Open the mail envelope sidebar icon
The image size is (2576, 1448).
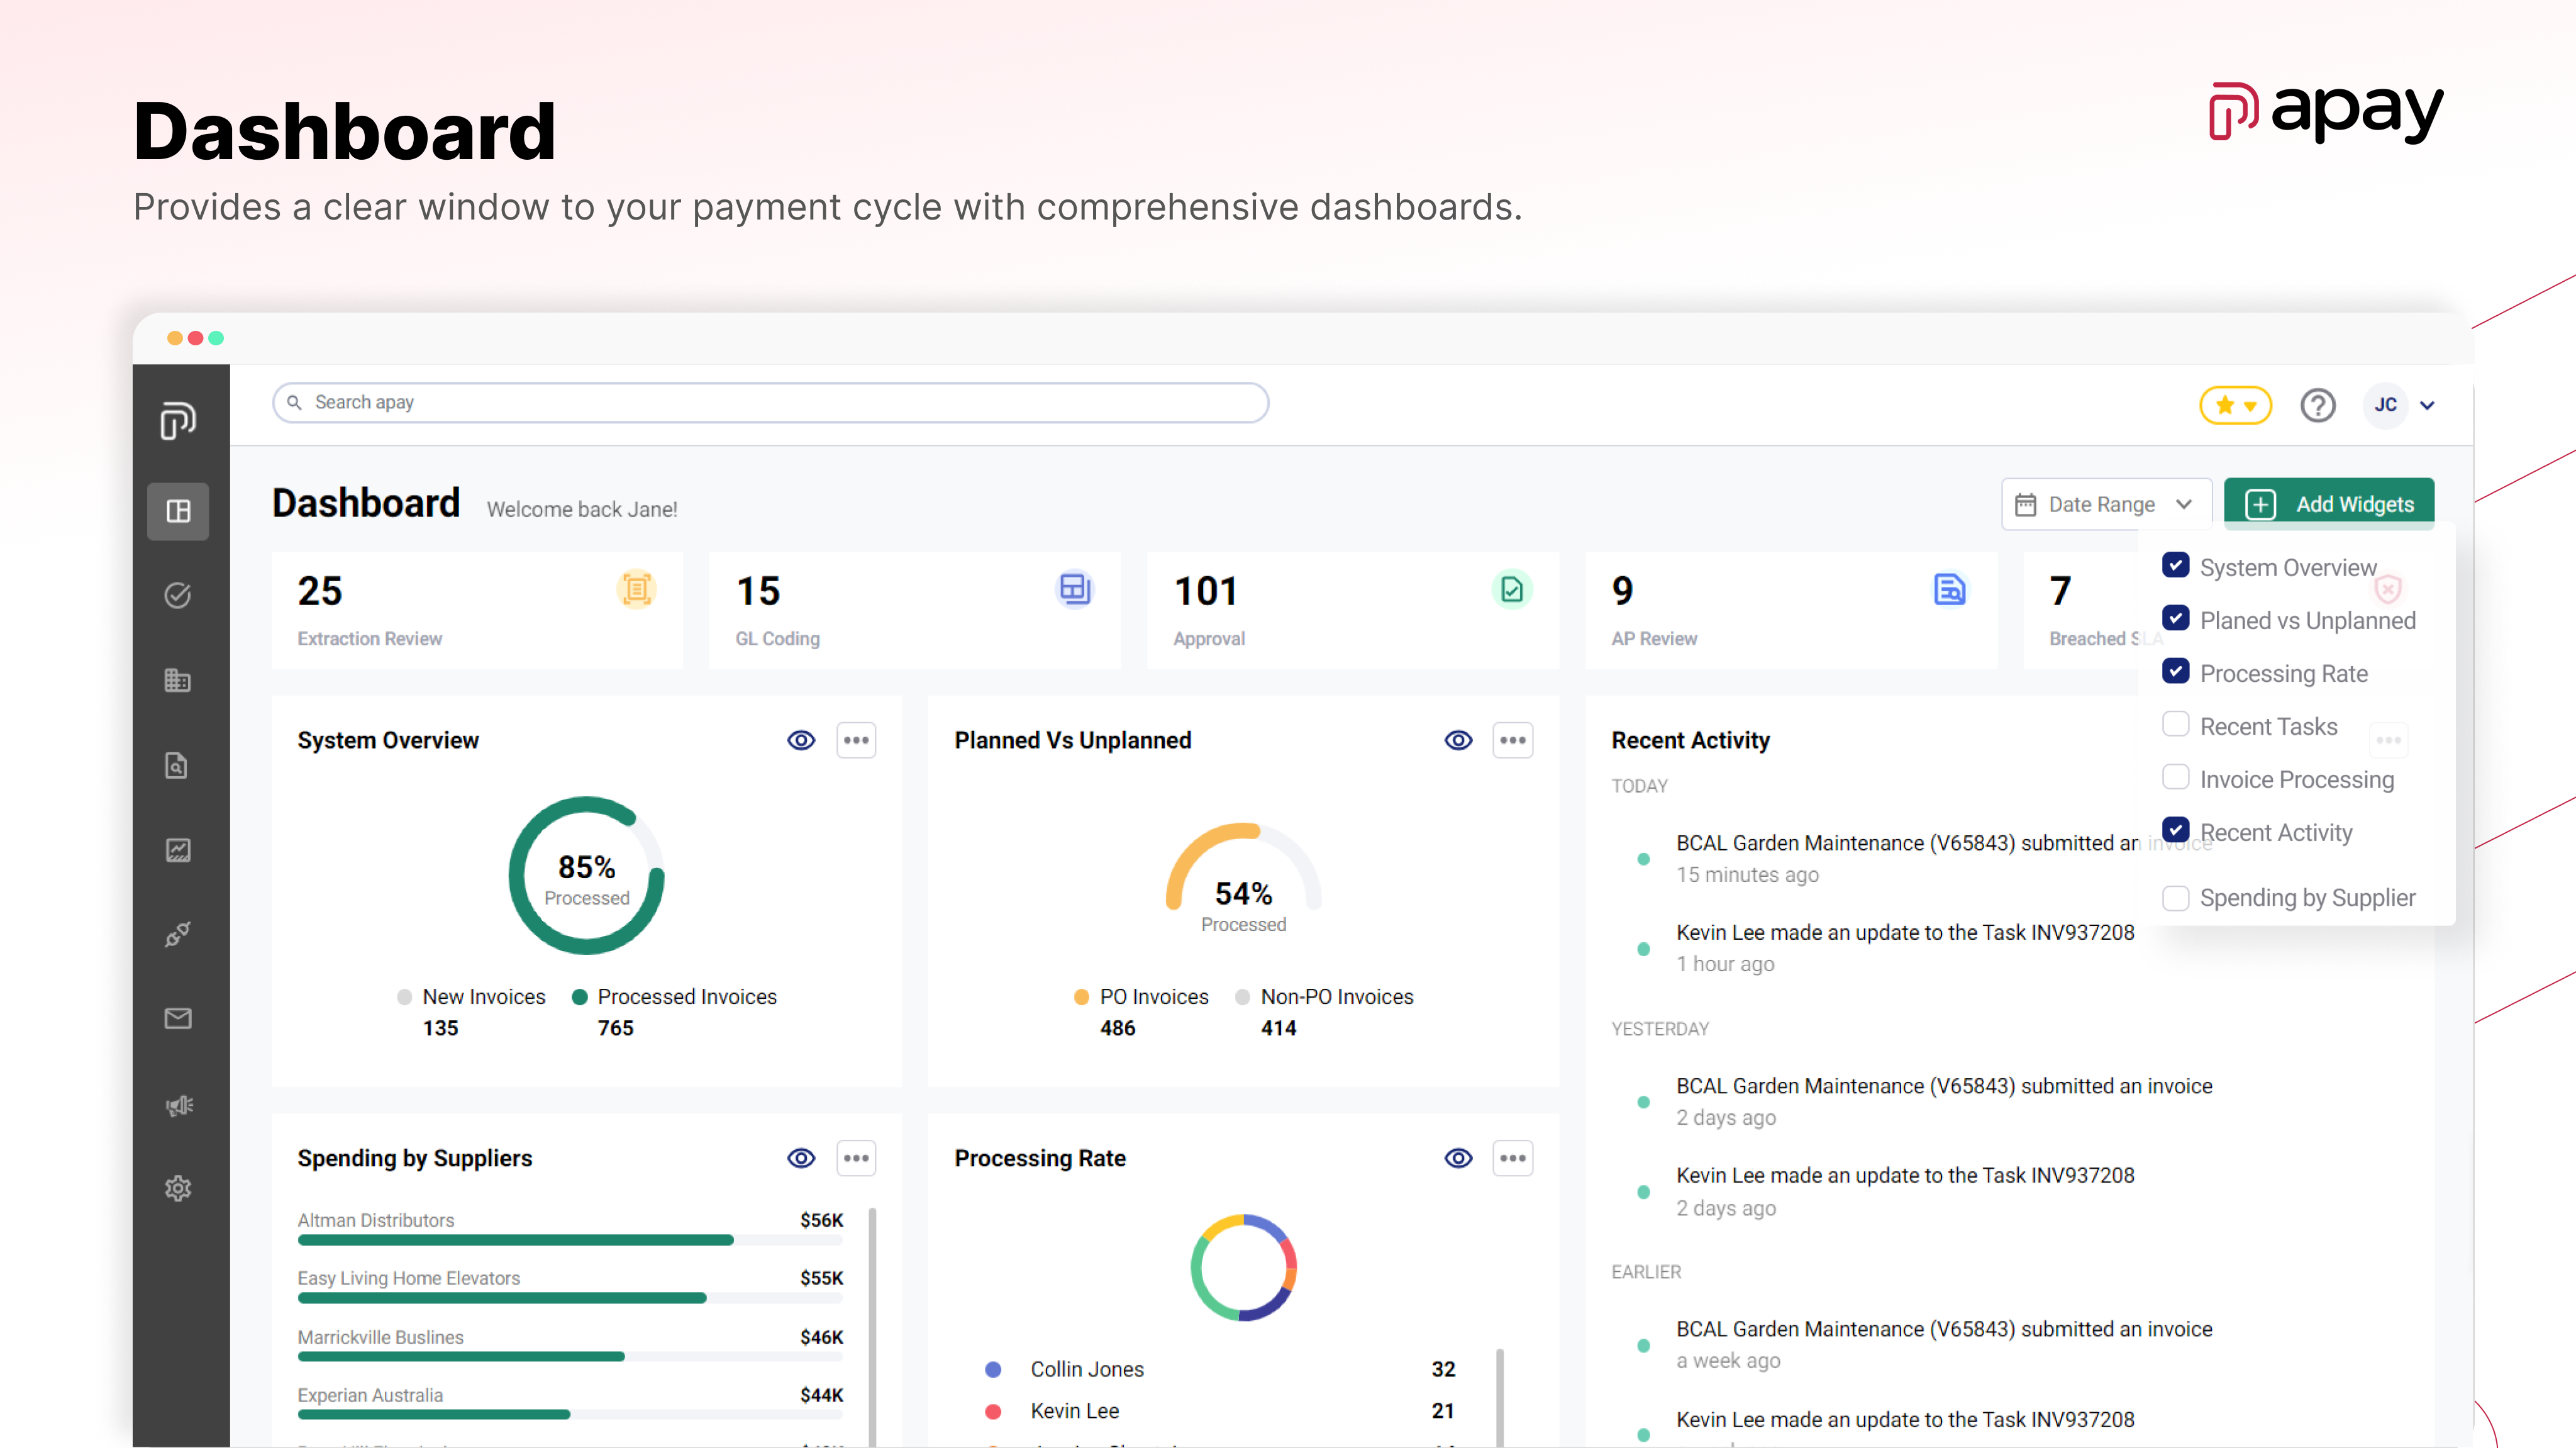point(178,1018)
